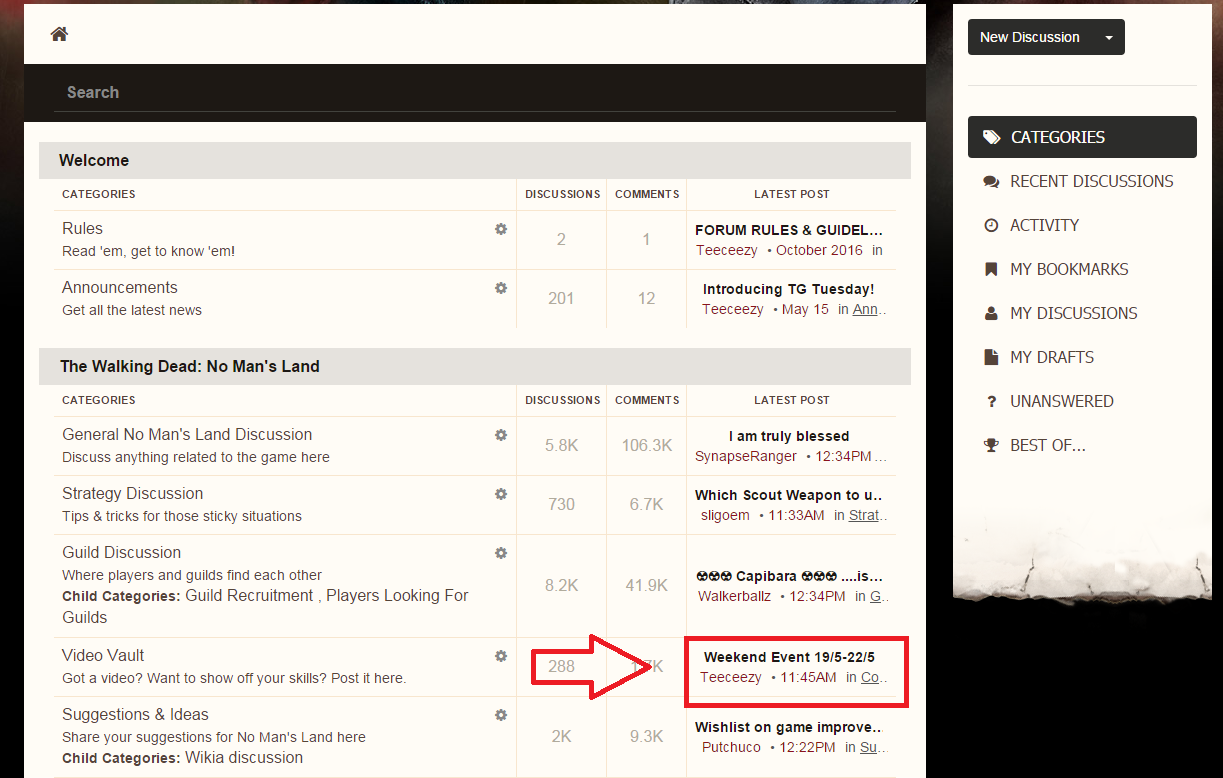Expand the New Discussion dropdown arrow
Screen dimensions: 1223x778
pos(1108,37)
